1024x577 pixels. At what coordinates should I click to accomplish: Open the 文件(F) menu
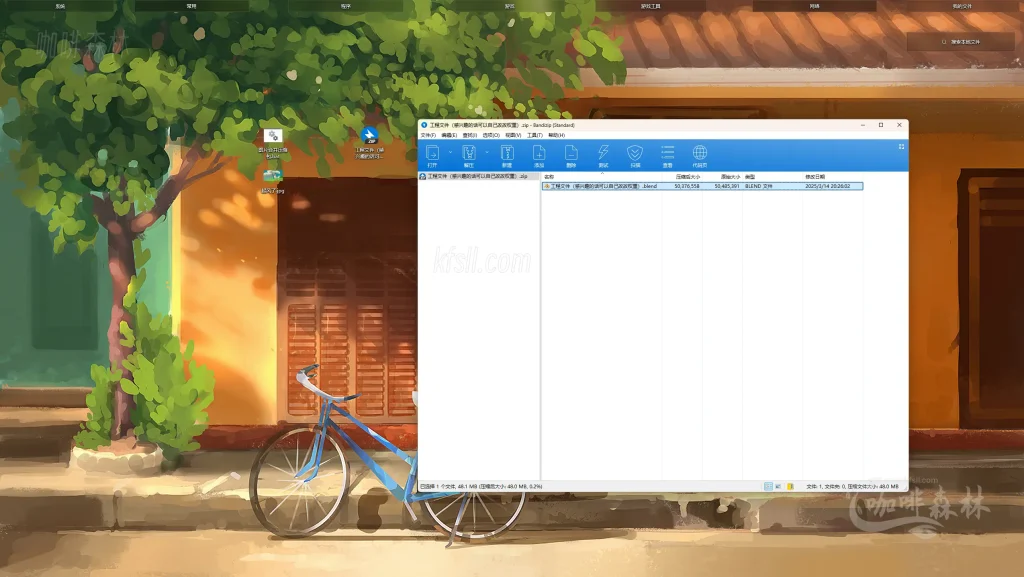coord(427,135)
